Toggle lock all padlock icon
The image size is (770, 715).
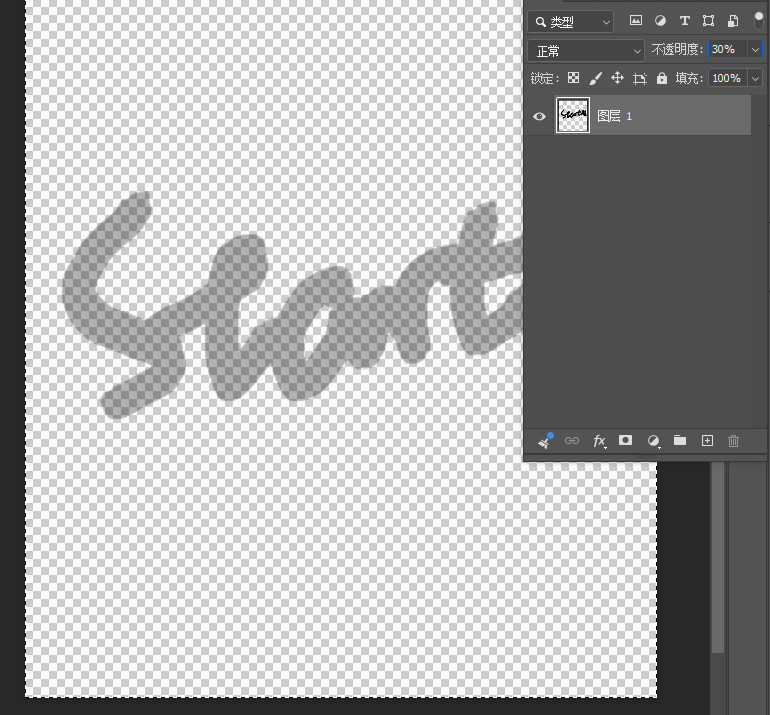[662, 78]
